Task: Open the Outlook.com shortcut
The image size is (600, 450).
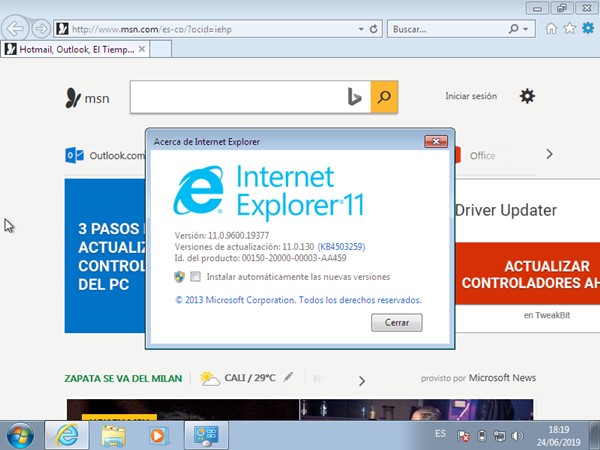Action: (x=105, y=155)
